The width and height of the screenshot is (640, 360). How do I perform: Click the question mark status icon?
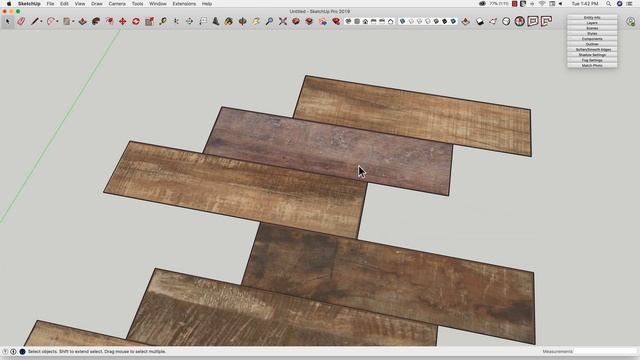[x=5, y=351]
